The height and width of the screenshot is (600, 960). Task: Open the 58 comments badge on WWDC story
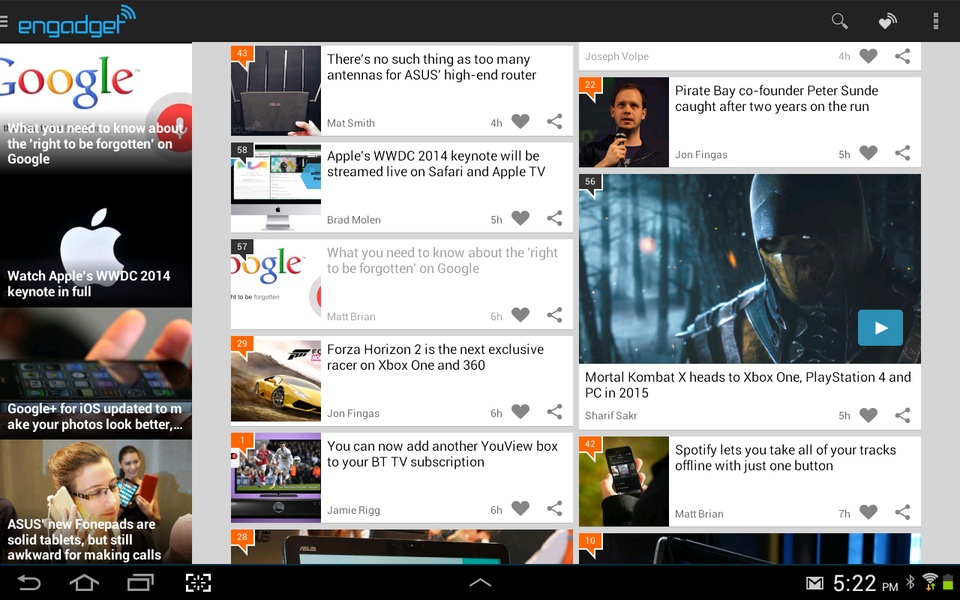click(x=242, y=152)
